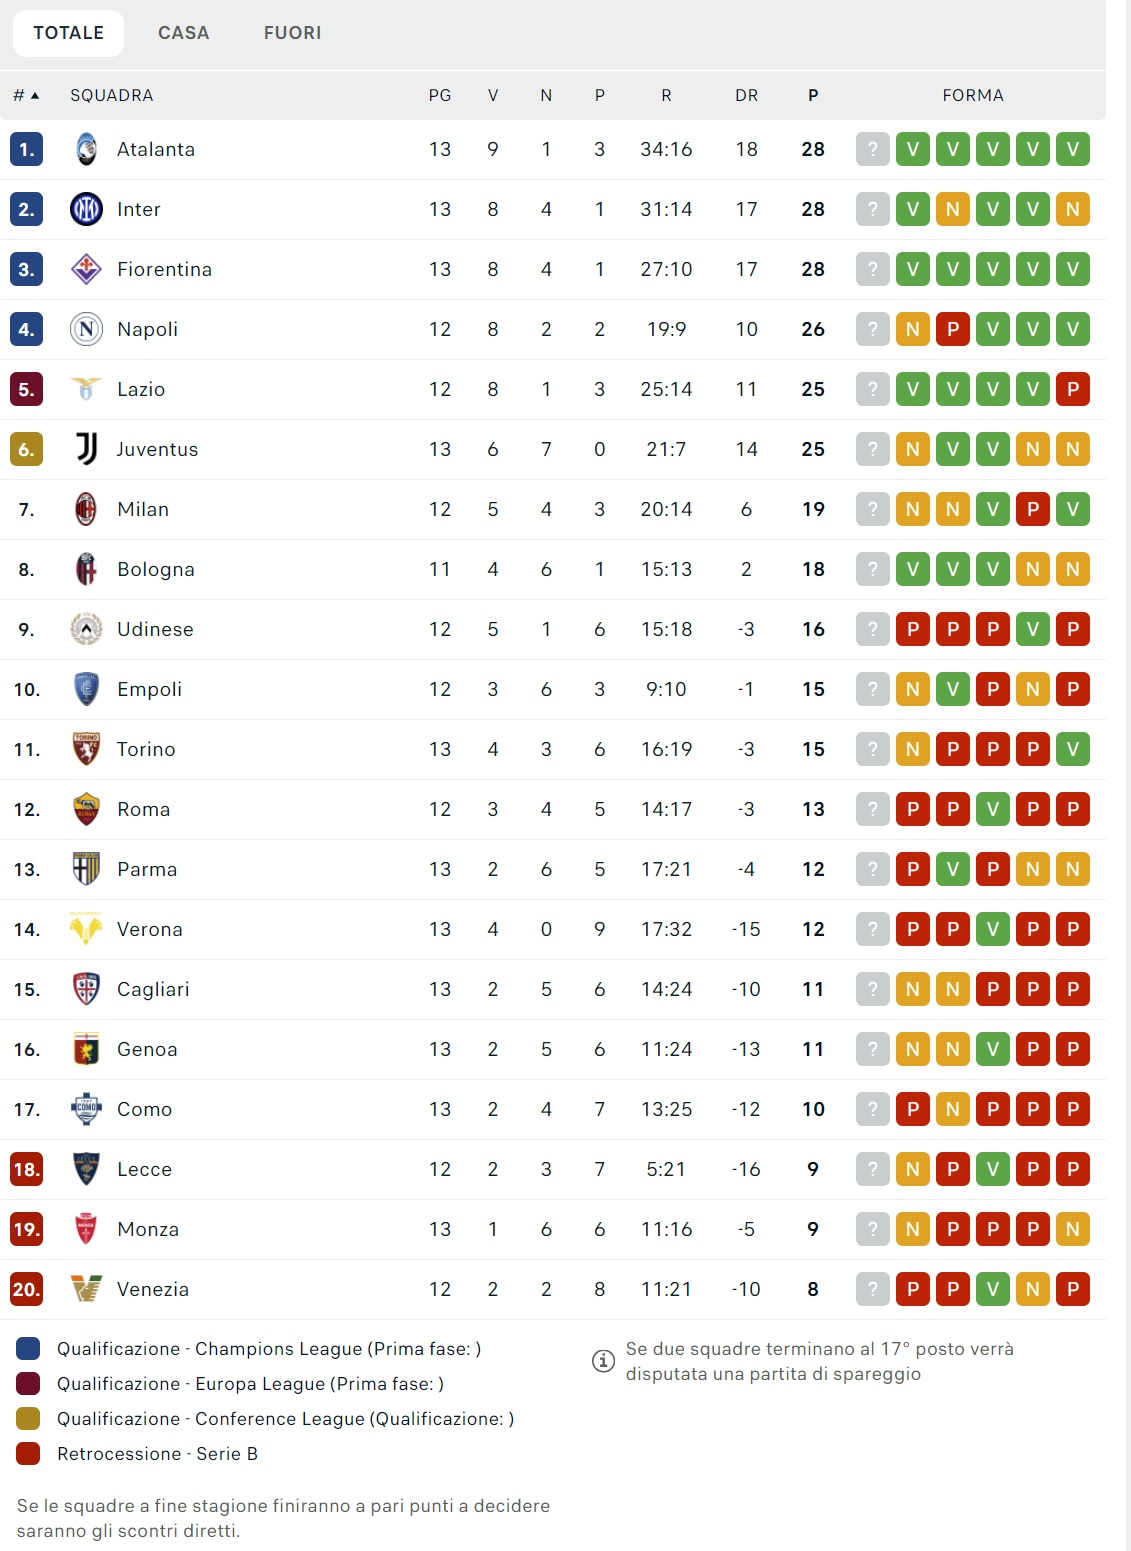Click the Milan club crest
This screenshot has width=1131, height=1551.
click(86, 509)
